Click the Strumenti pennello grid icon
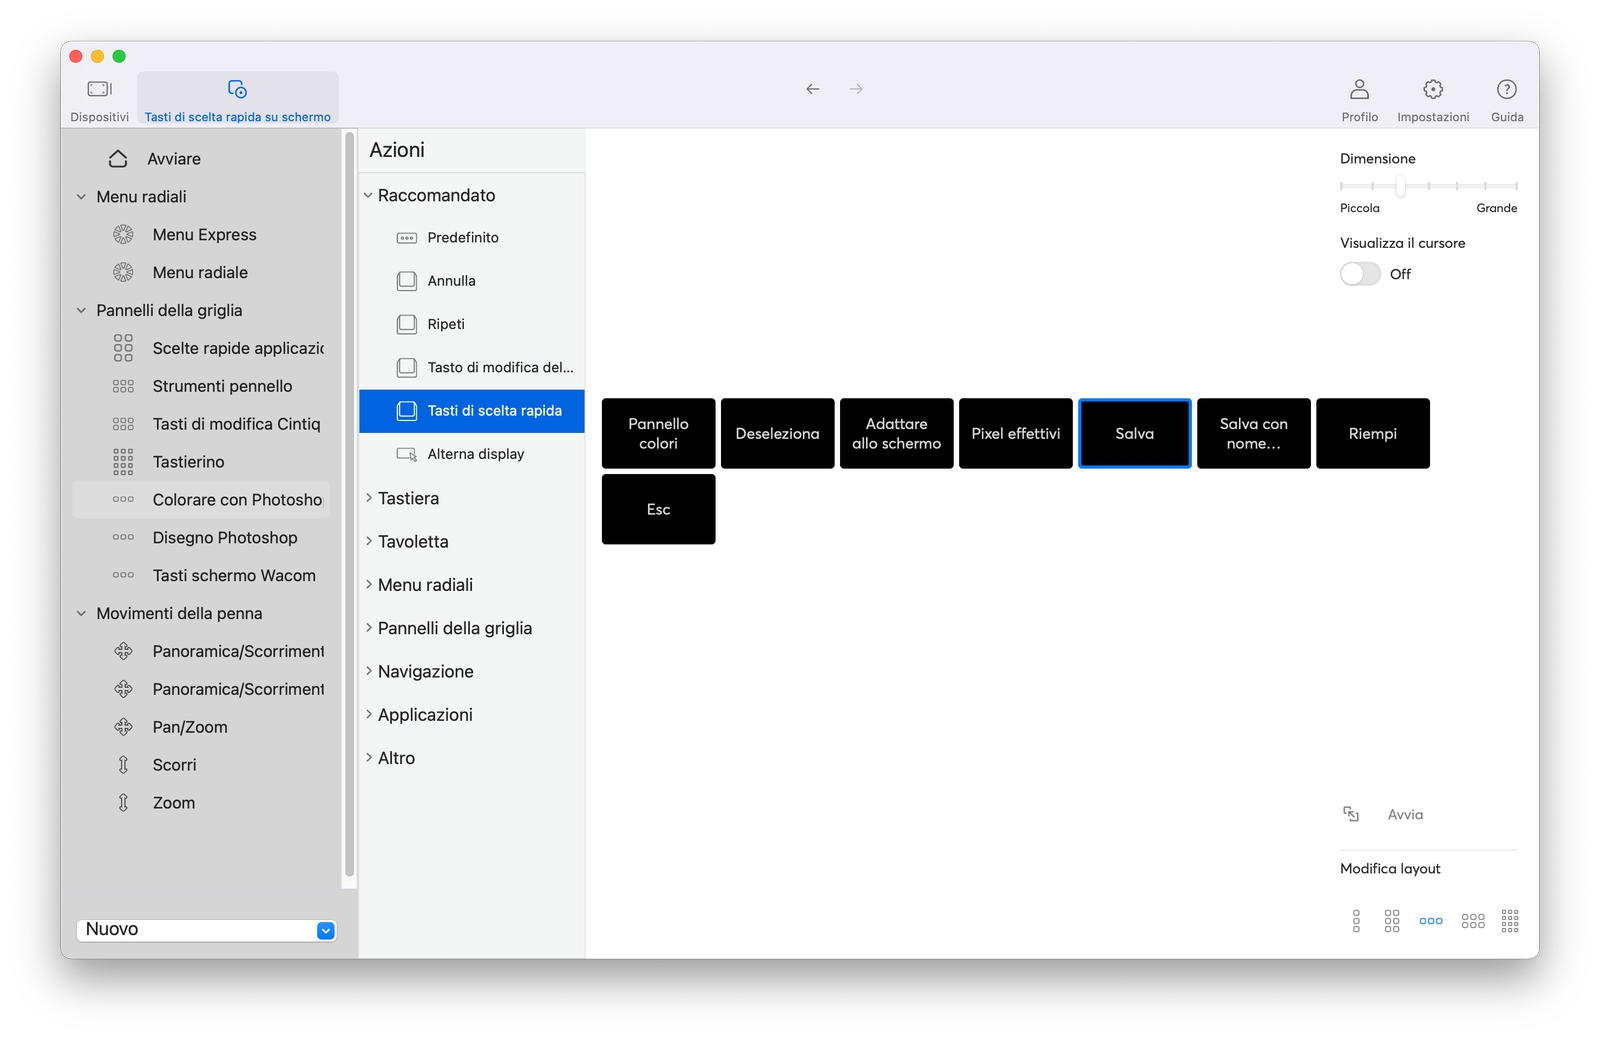 point(123,386)
